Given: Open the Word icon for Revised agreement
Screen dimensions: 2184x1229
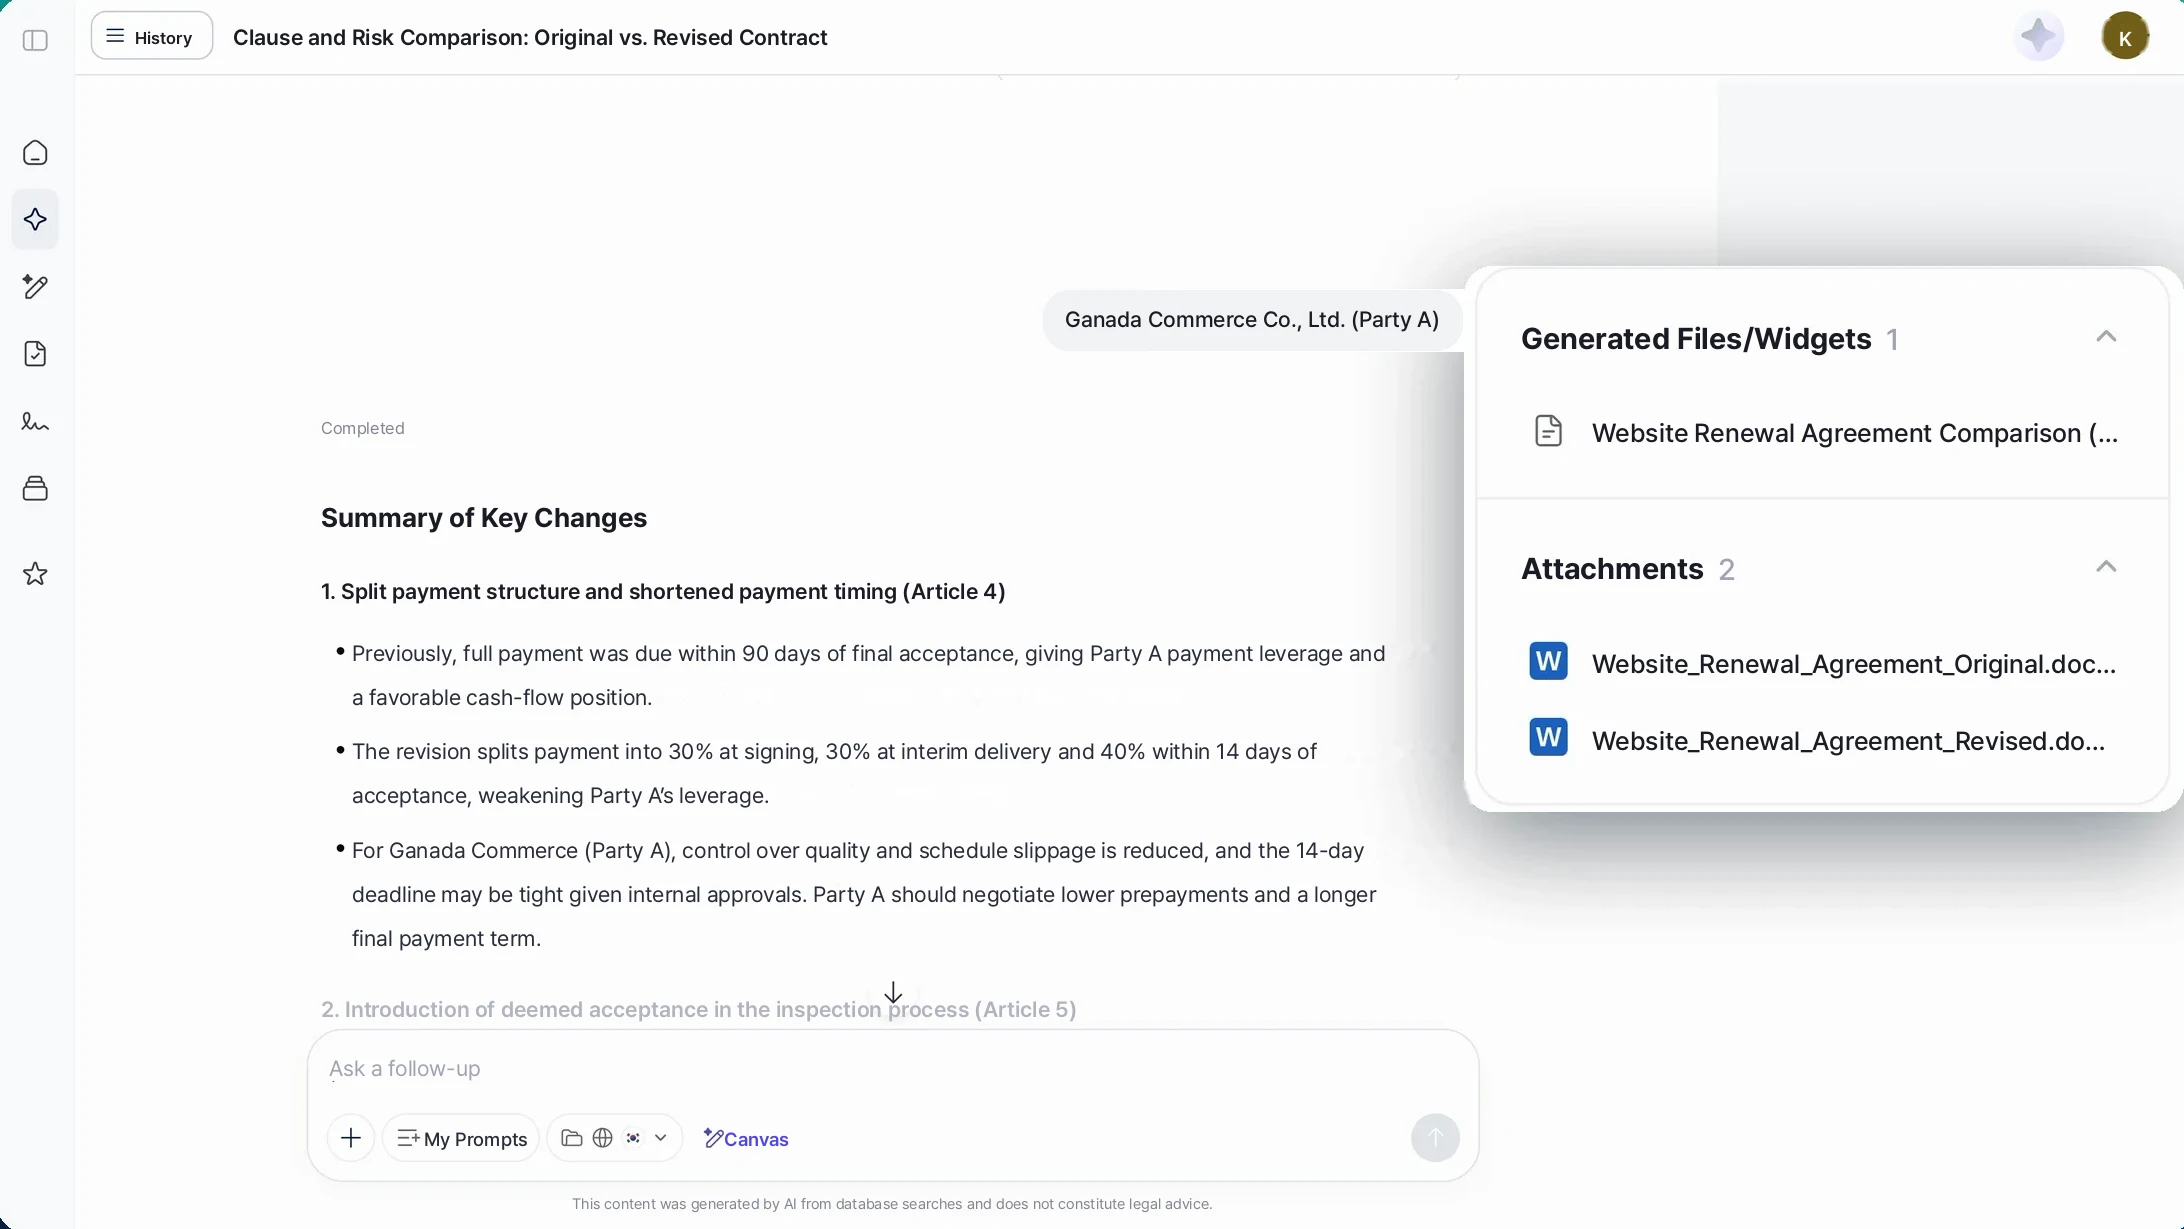Looking at the screenshot, I should [1548, 738].
